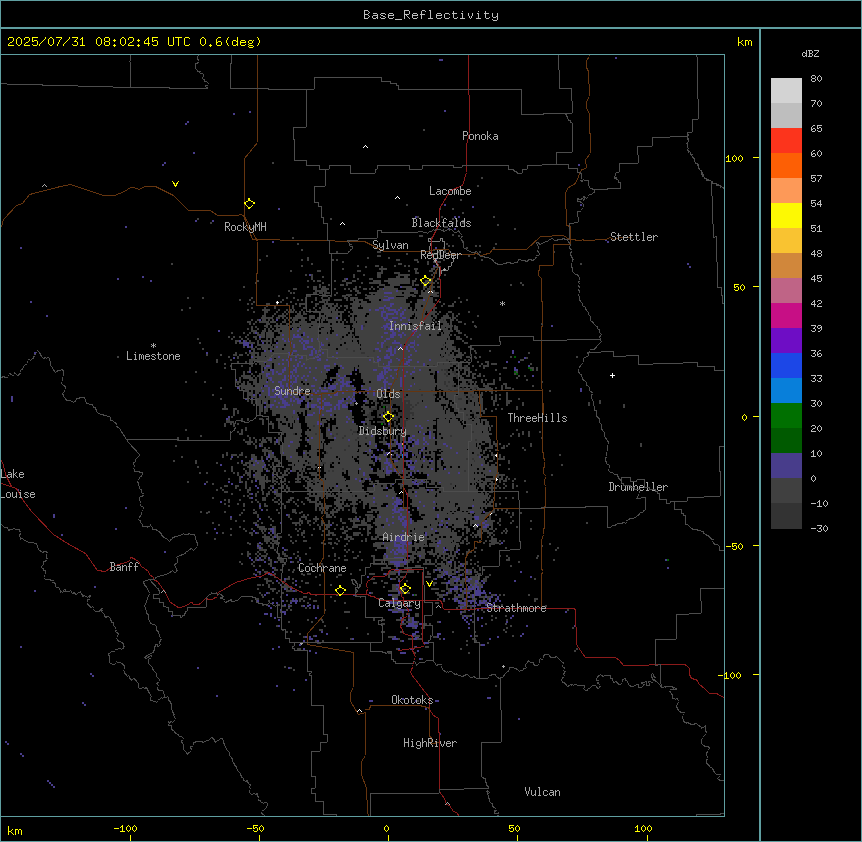Click the Limestone label
This screenshot has width=862, height=842.
[x=153, y=356]
